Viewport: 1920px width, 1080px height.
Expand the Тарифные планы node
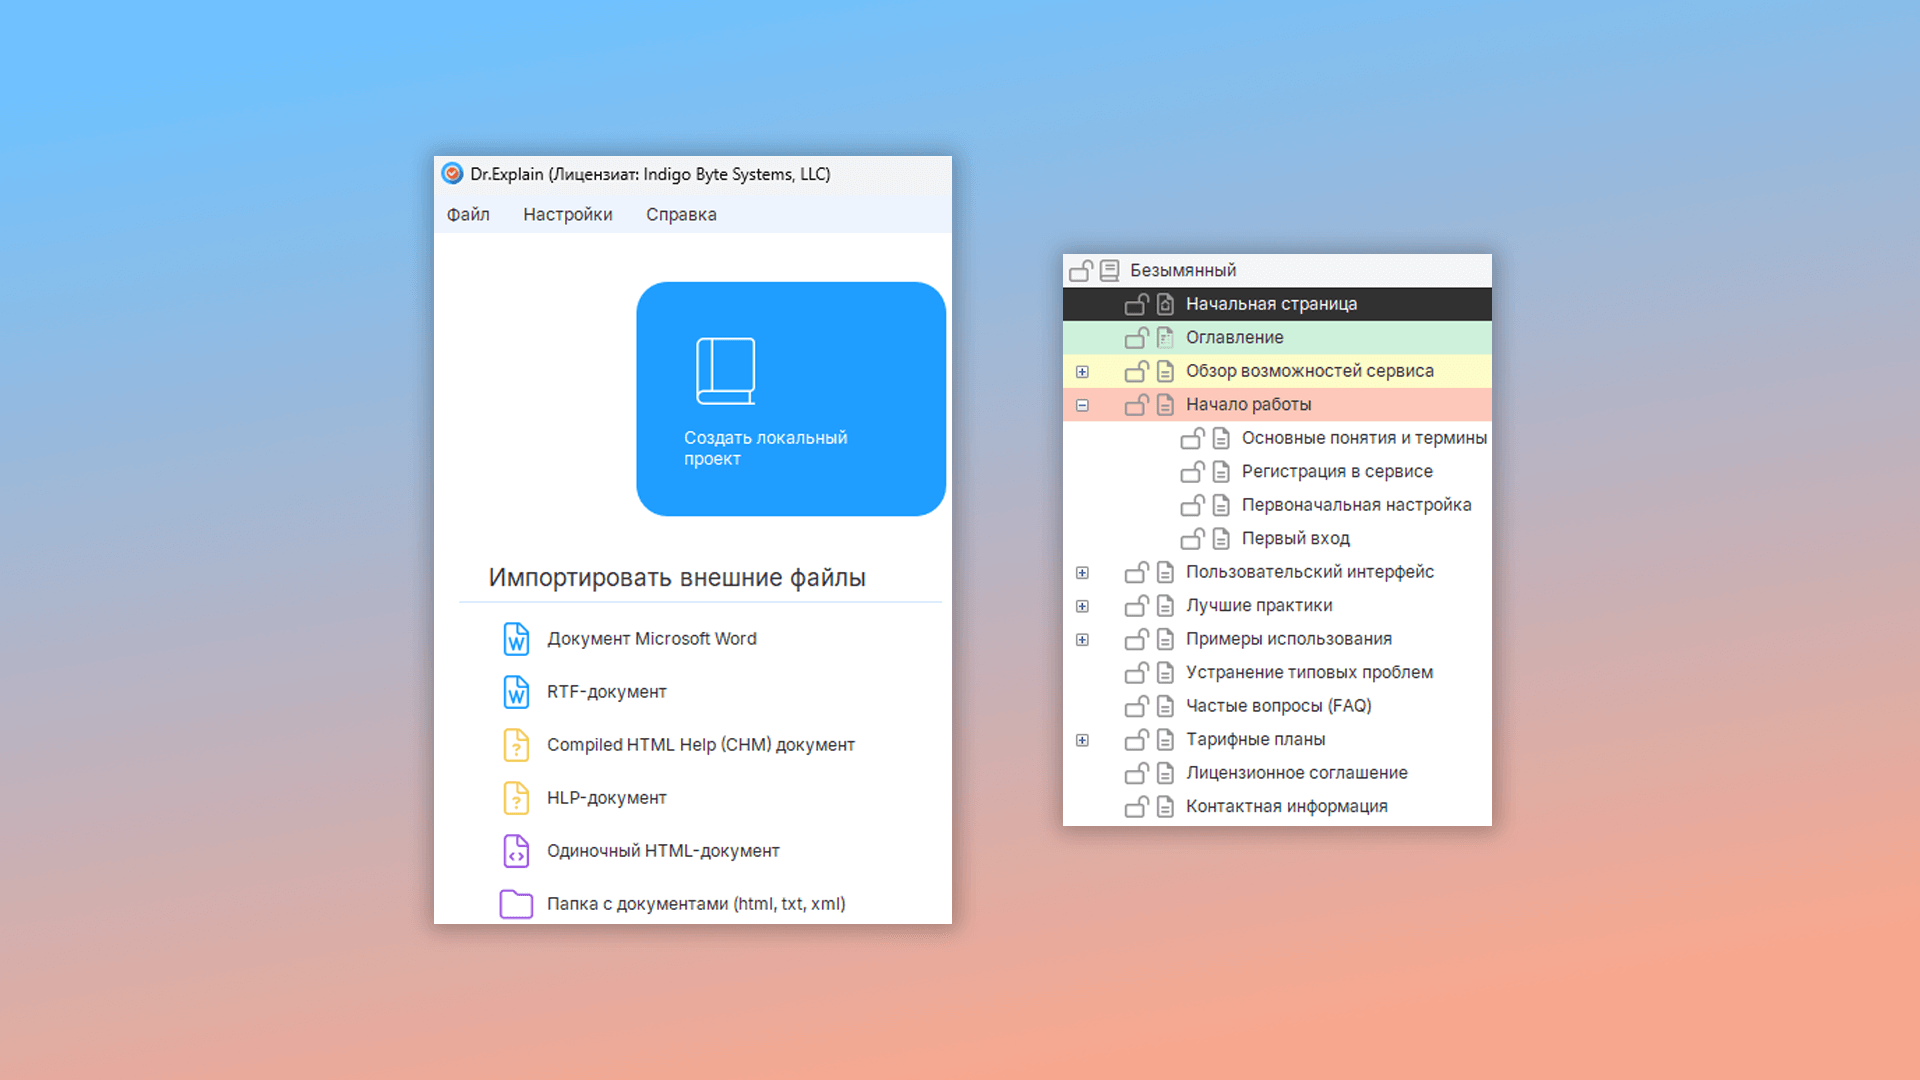[x=1082, y=740]
